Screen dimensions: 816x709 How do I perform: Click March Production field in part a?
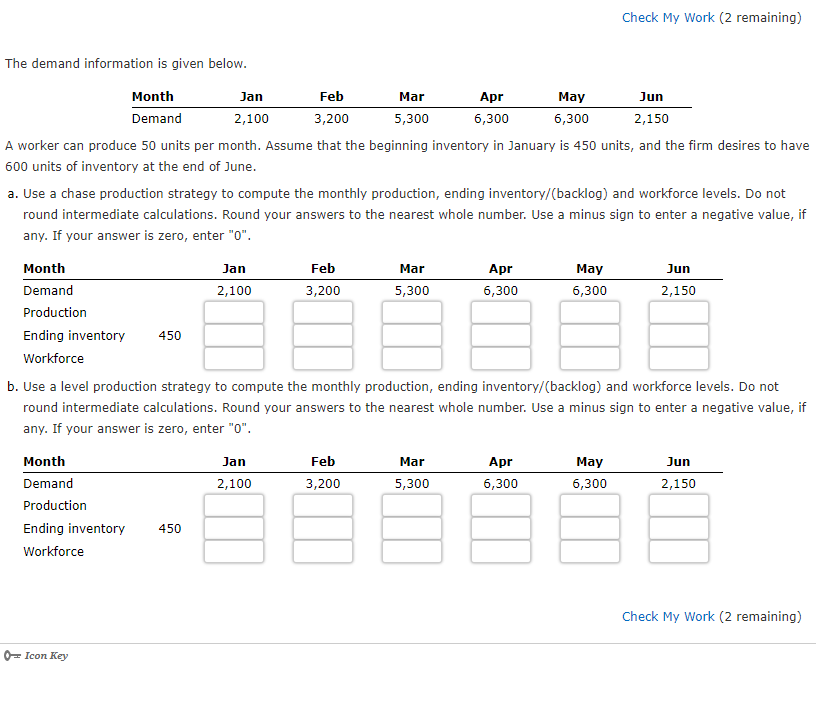tap(411, 312)
